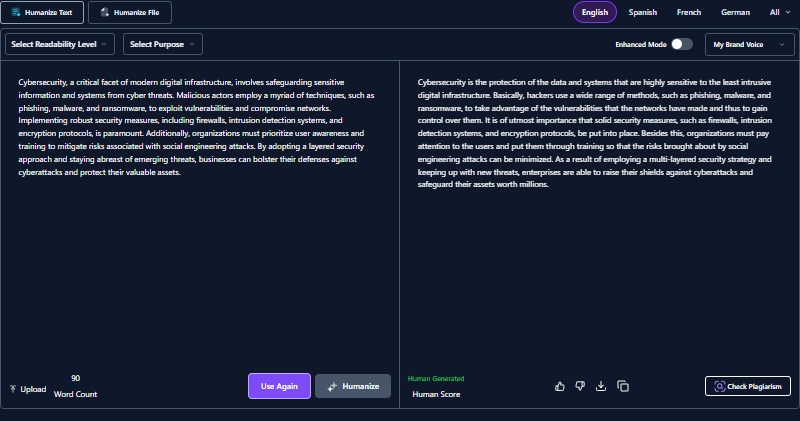Copy the humanized output text

point(622,386)
